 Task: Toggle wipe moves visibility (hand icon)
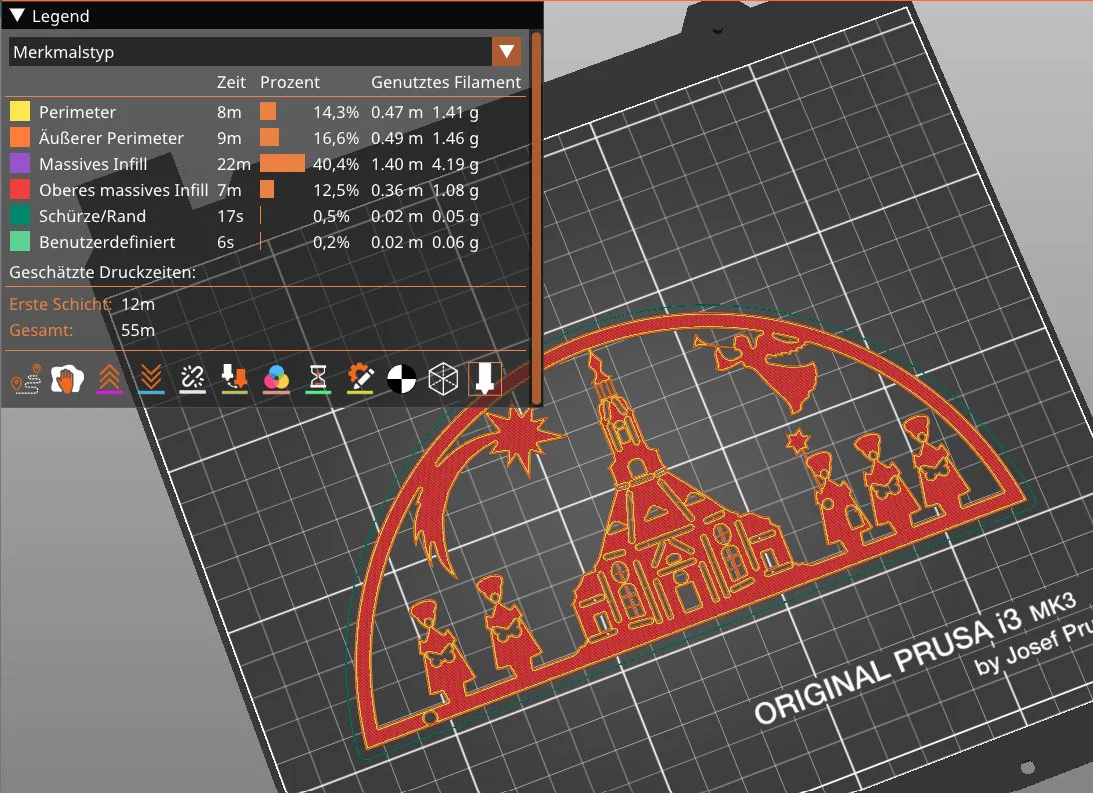(67, 378)
